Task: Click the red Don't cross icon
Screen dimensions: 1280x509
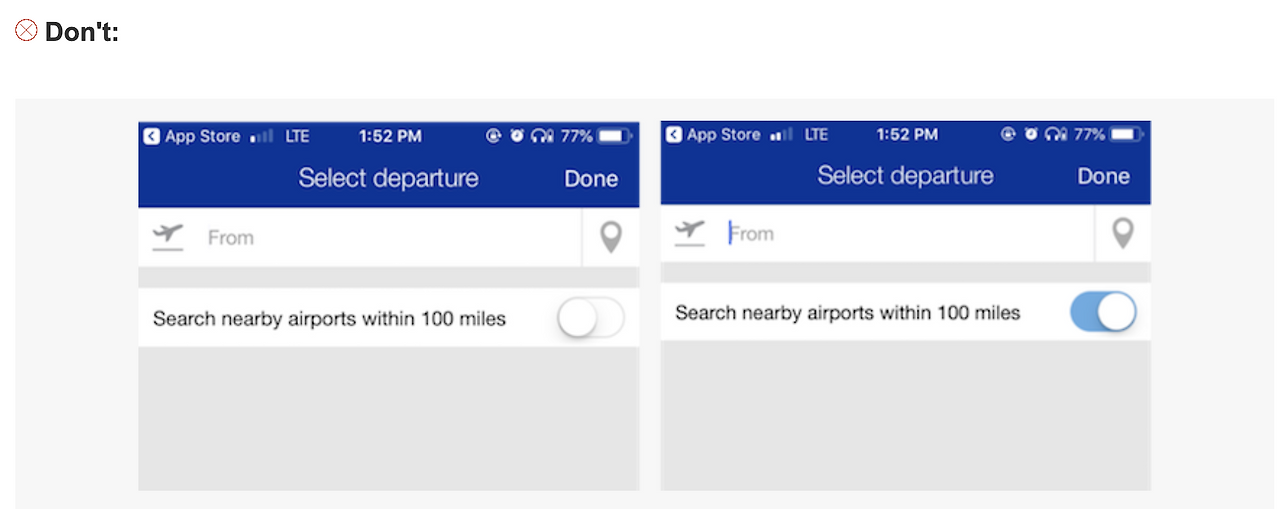Action: pyautogui.click(x=27, y=31)
